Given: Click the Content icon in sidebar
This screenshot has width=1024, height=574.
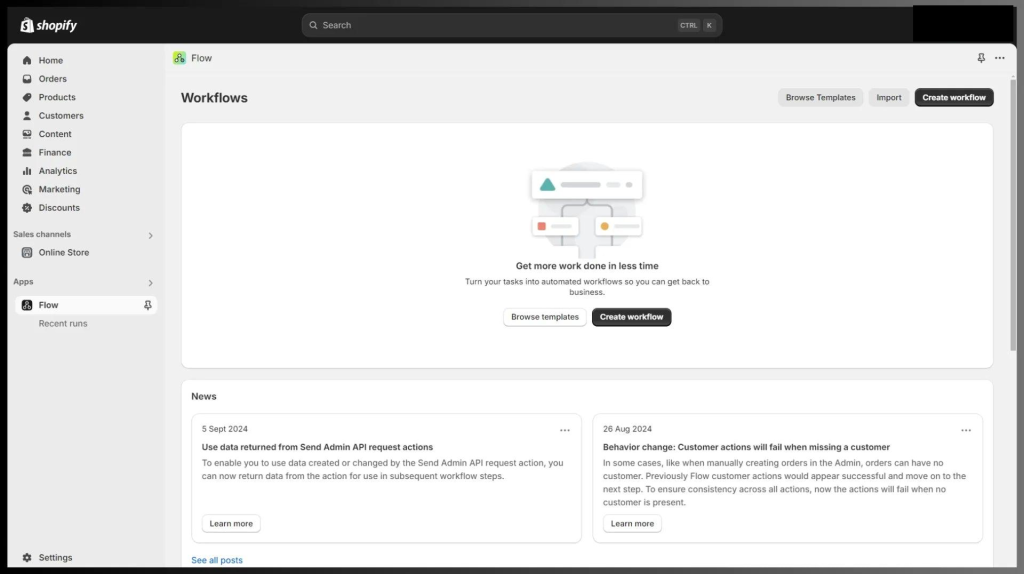Looking at the screenshot, I should (27, 134).
